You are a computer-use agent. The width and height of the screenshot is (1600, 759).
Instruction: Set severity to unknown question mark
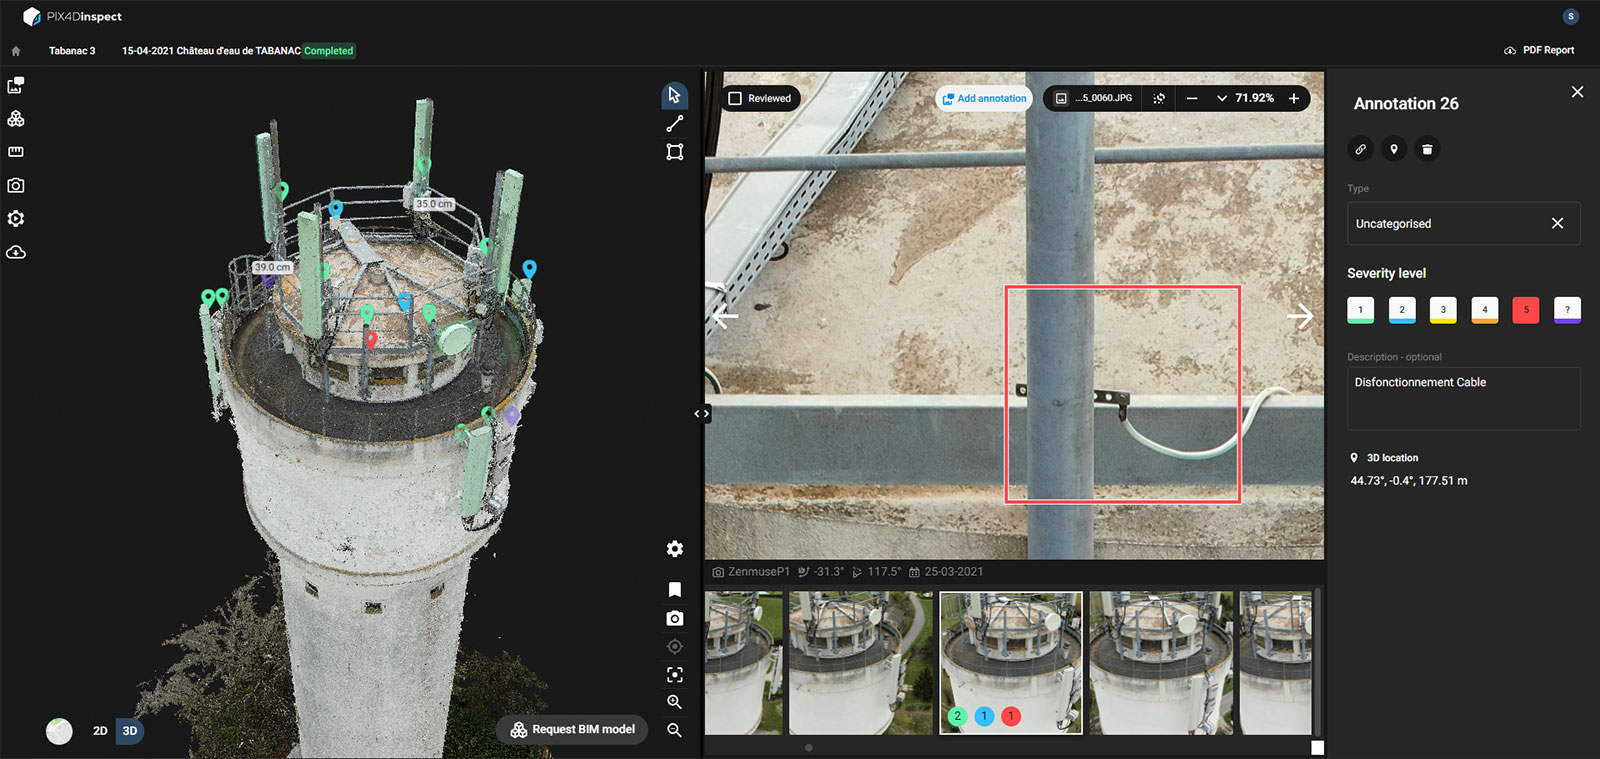[x=1567, y=310]
